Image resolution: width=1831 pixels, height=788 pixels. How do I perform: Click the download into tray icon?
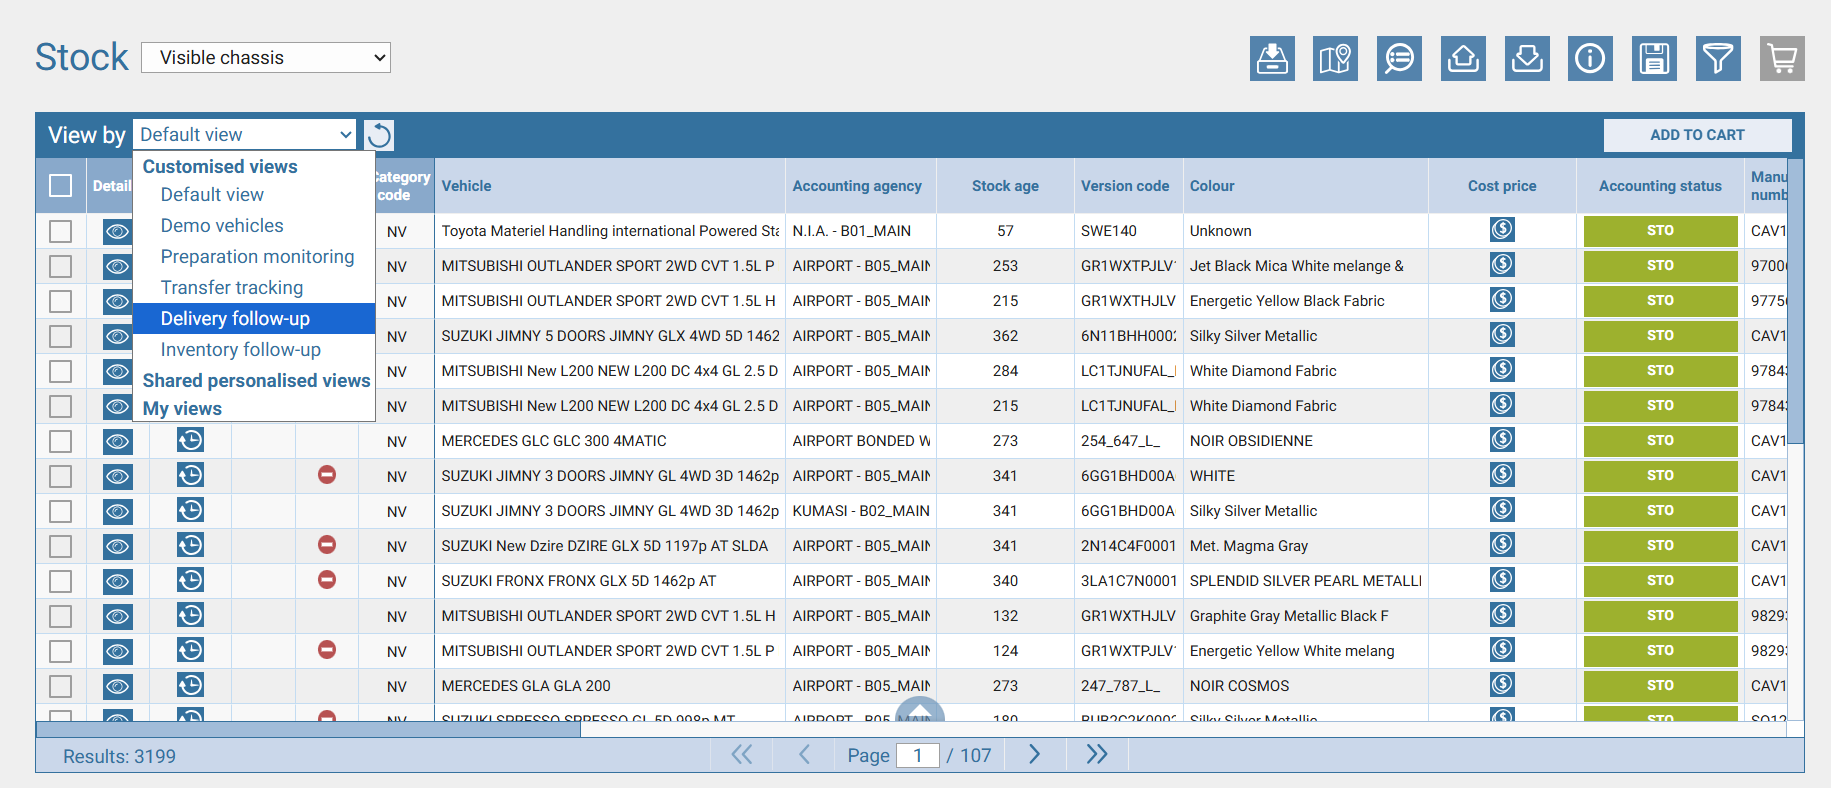(x=1527, y=58)
